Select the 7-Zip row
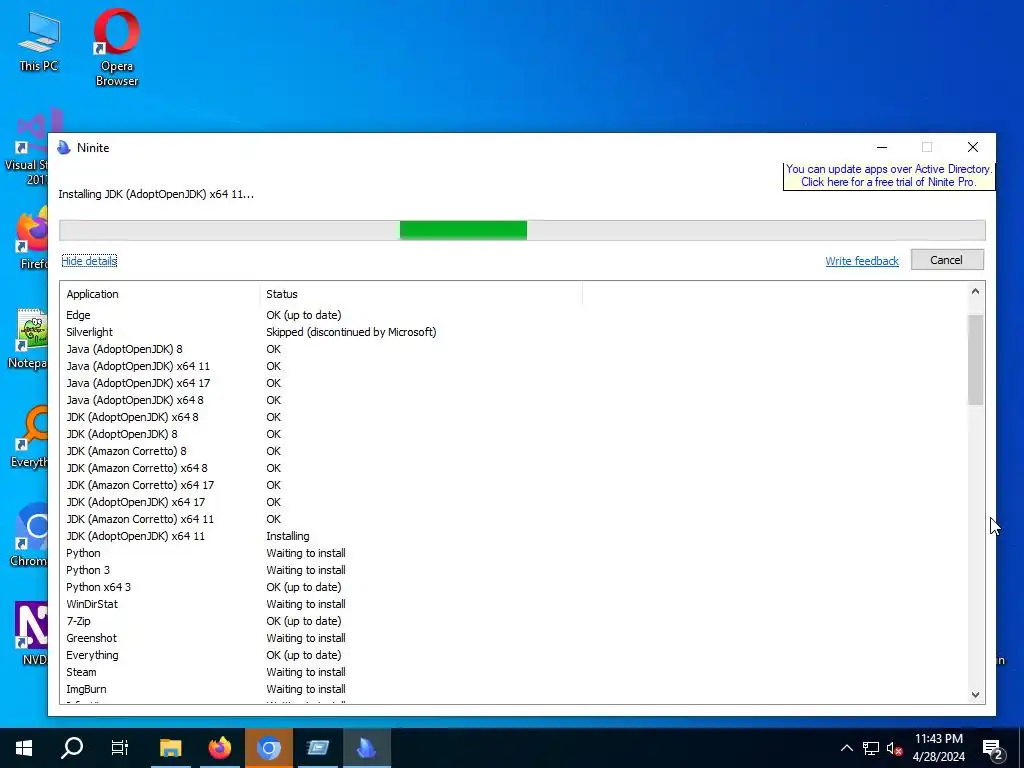1024x768 pixels. click(x=513, y=620)
